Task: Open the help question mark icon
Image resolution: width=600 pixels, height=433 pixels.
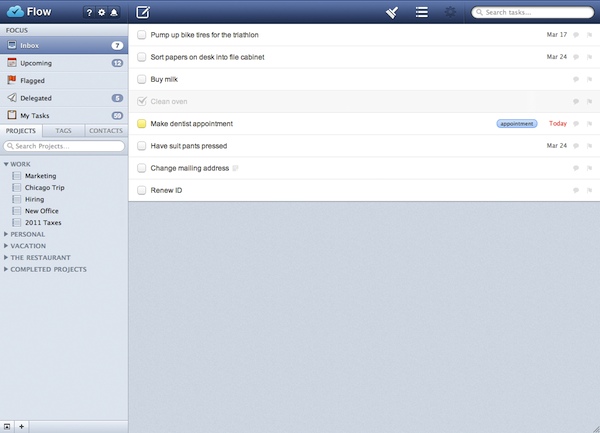Action: tap(89, 13)
